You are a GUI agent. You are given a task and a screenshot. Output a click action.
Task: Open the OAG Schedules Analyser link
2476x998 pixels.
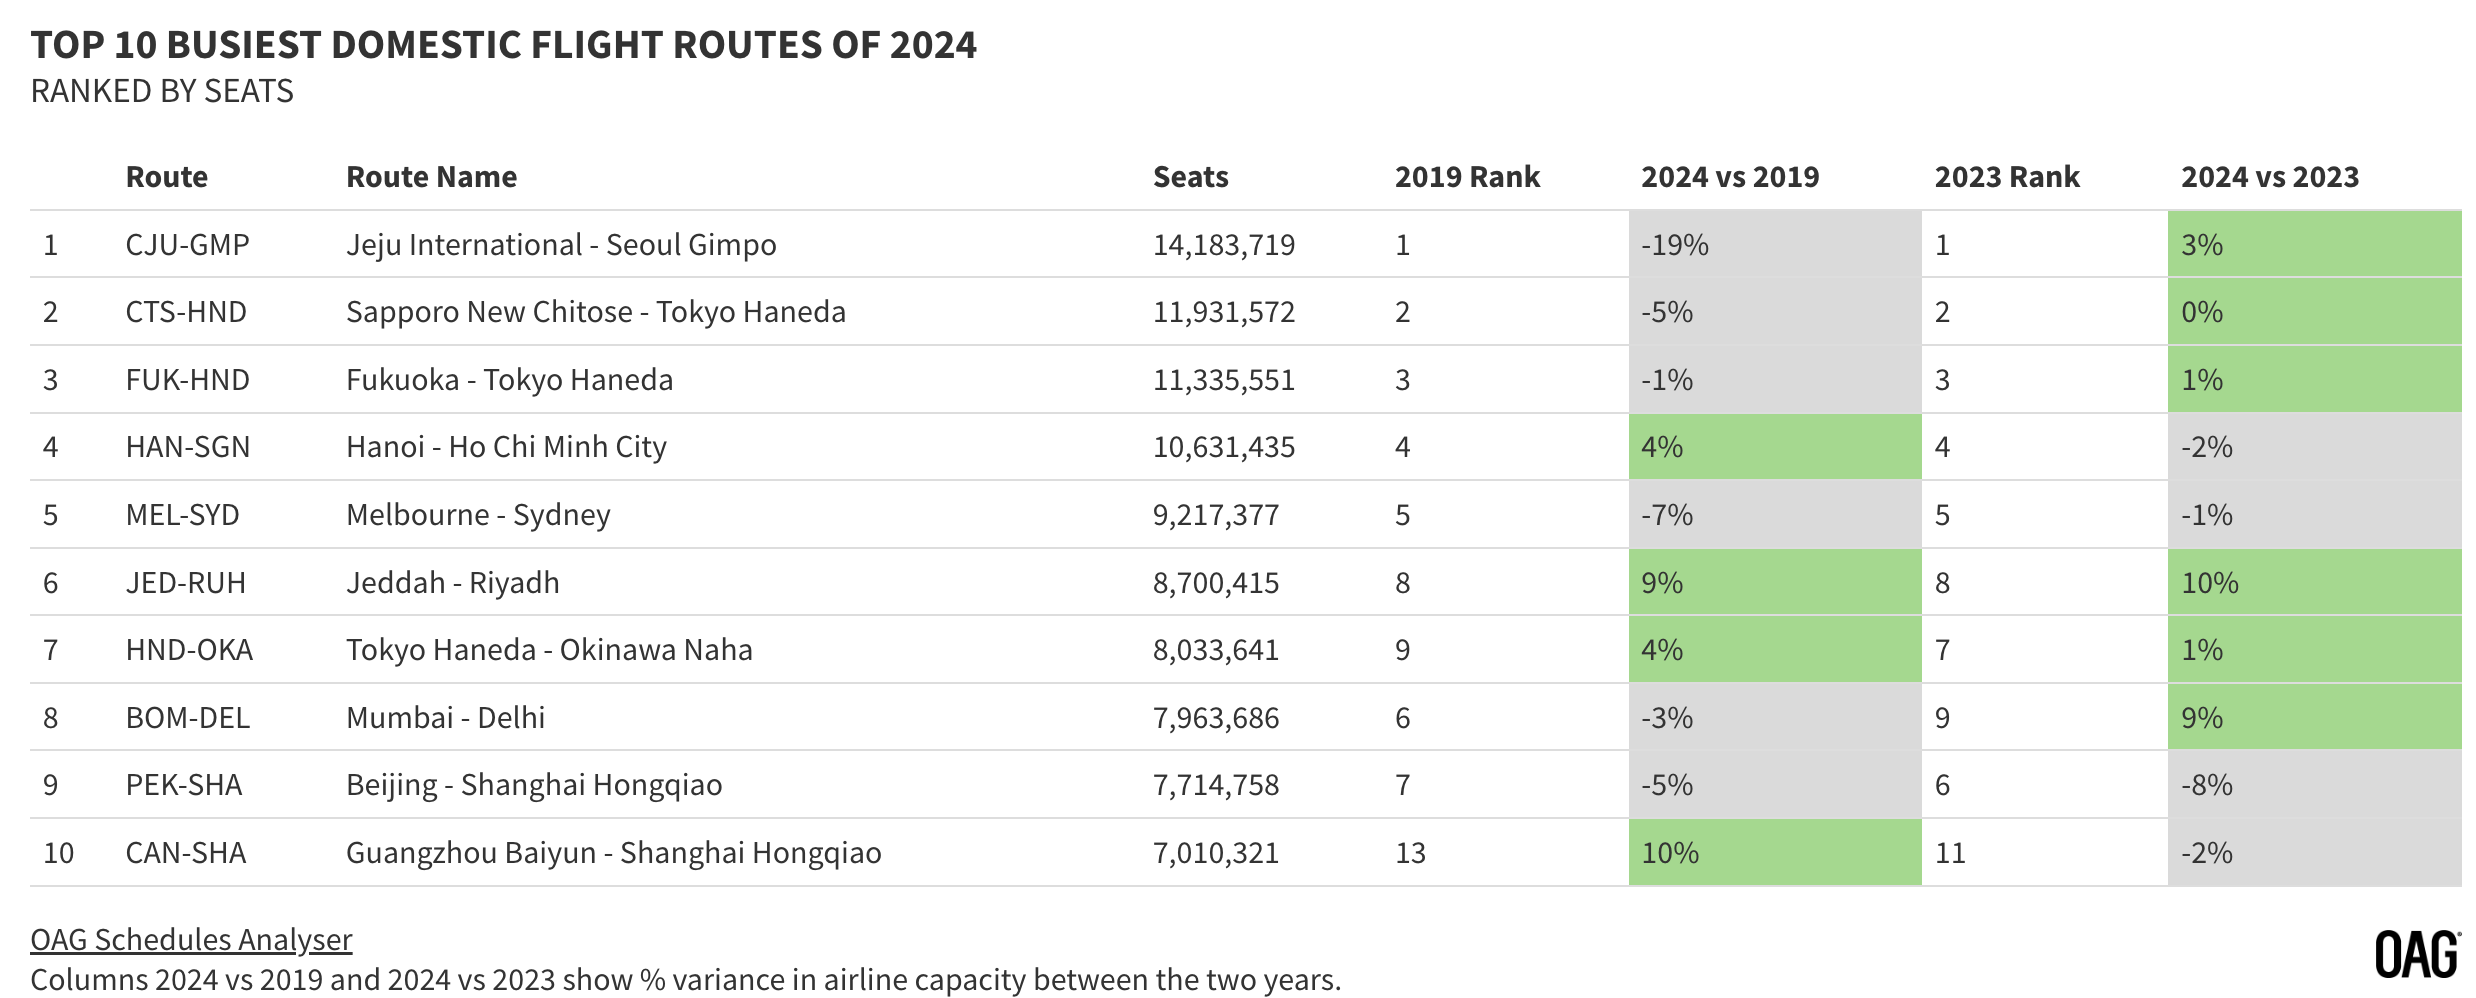click(x=191, y=939)
